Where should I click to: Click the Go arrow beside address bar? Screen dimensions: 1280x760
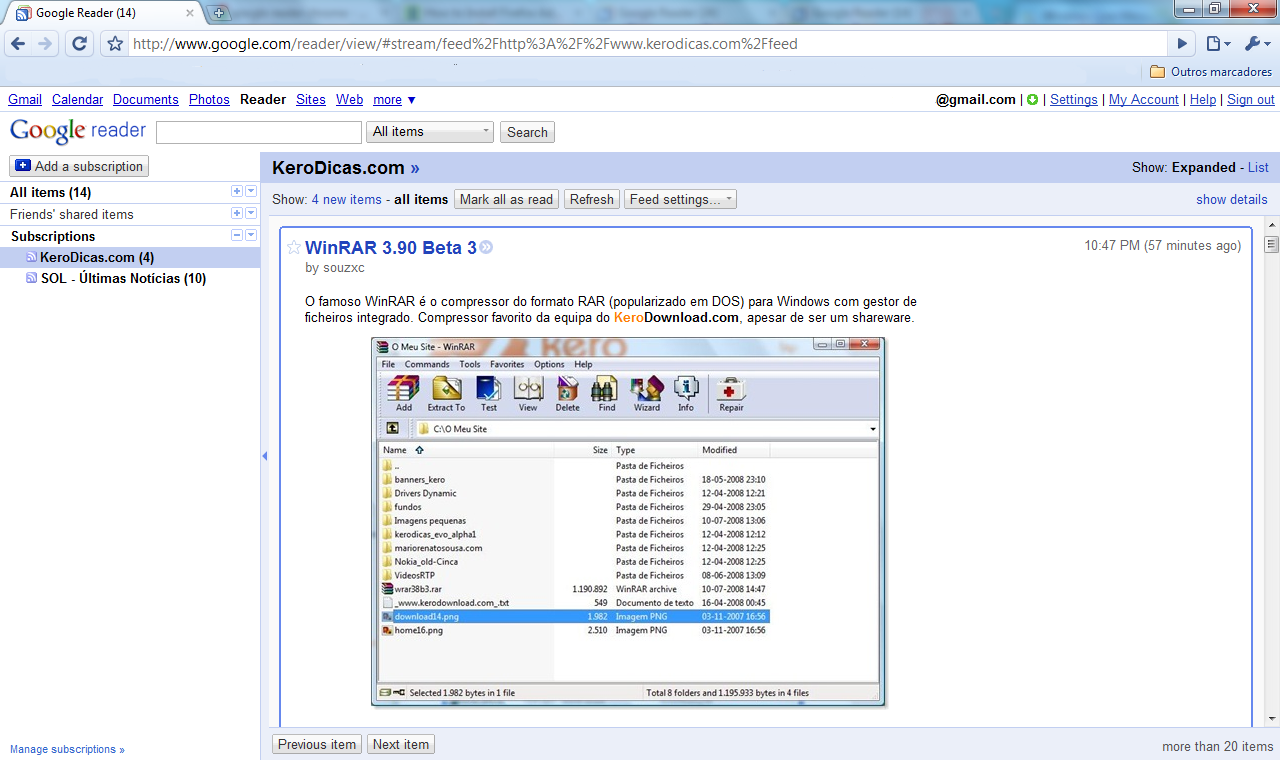pyautogui.click(x=1182, y=44)
